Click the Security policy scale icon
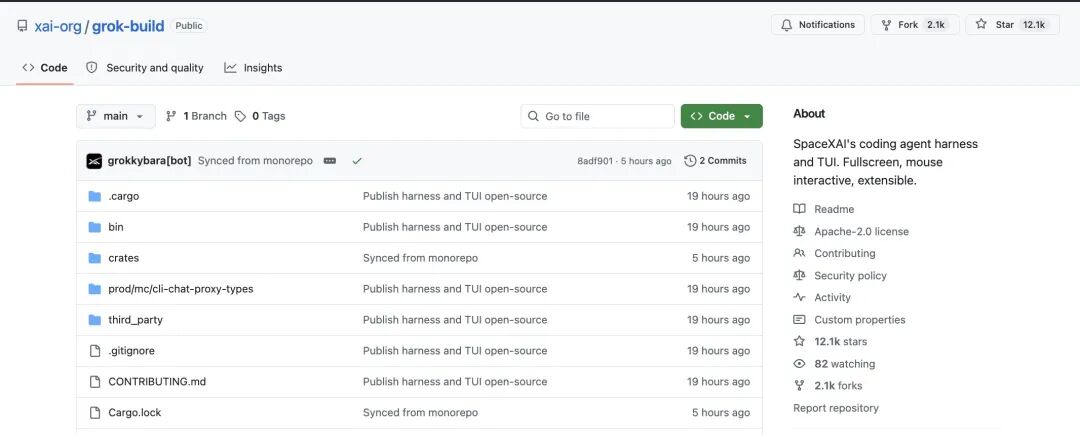This screenshot has height=435, width=1080. pyautogui.click(x=799, y=275)
